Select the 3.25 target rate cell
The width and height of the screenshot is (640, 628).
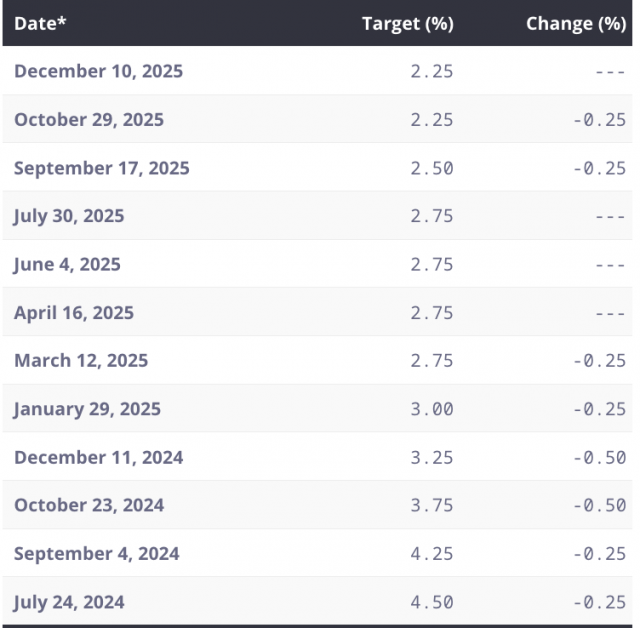point(432,457)
